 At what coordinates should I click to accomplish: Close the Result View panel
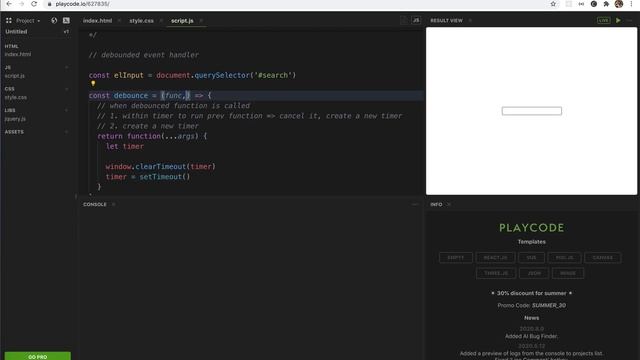click(x=470, y=20)
